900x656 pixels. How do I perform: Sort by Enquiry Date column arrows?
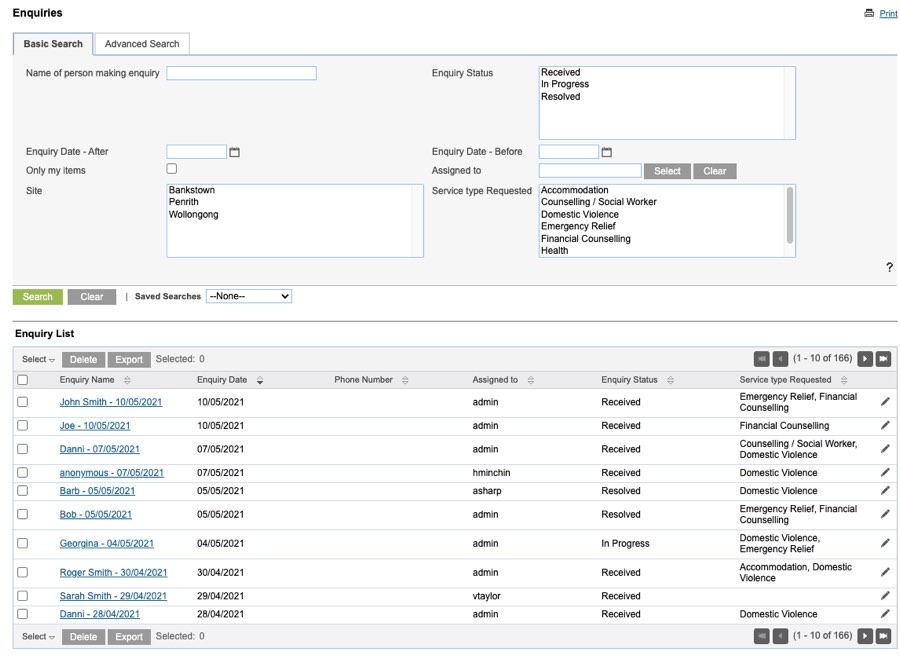pos(260,380)
